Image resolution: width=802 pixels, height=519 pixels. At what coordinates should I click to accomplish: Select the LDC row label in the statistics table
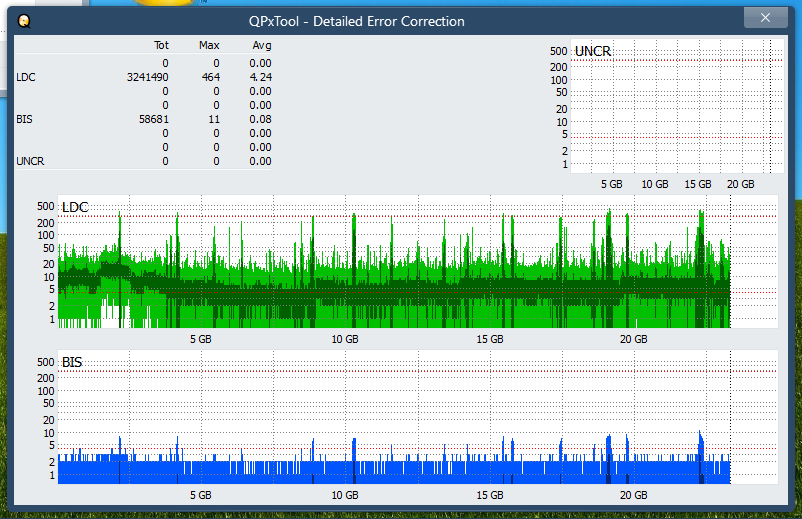26,77
